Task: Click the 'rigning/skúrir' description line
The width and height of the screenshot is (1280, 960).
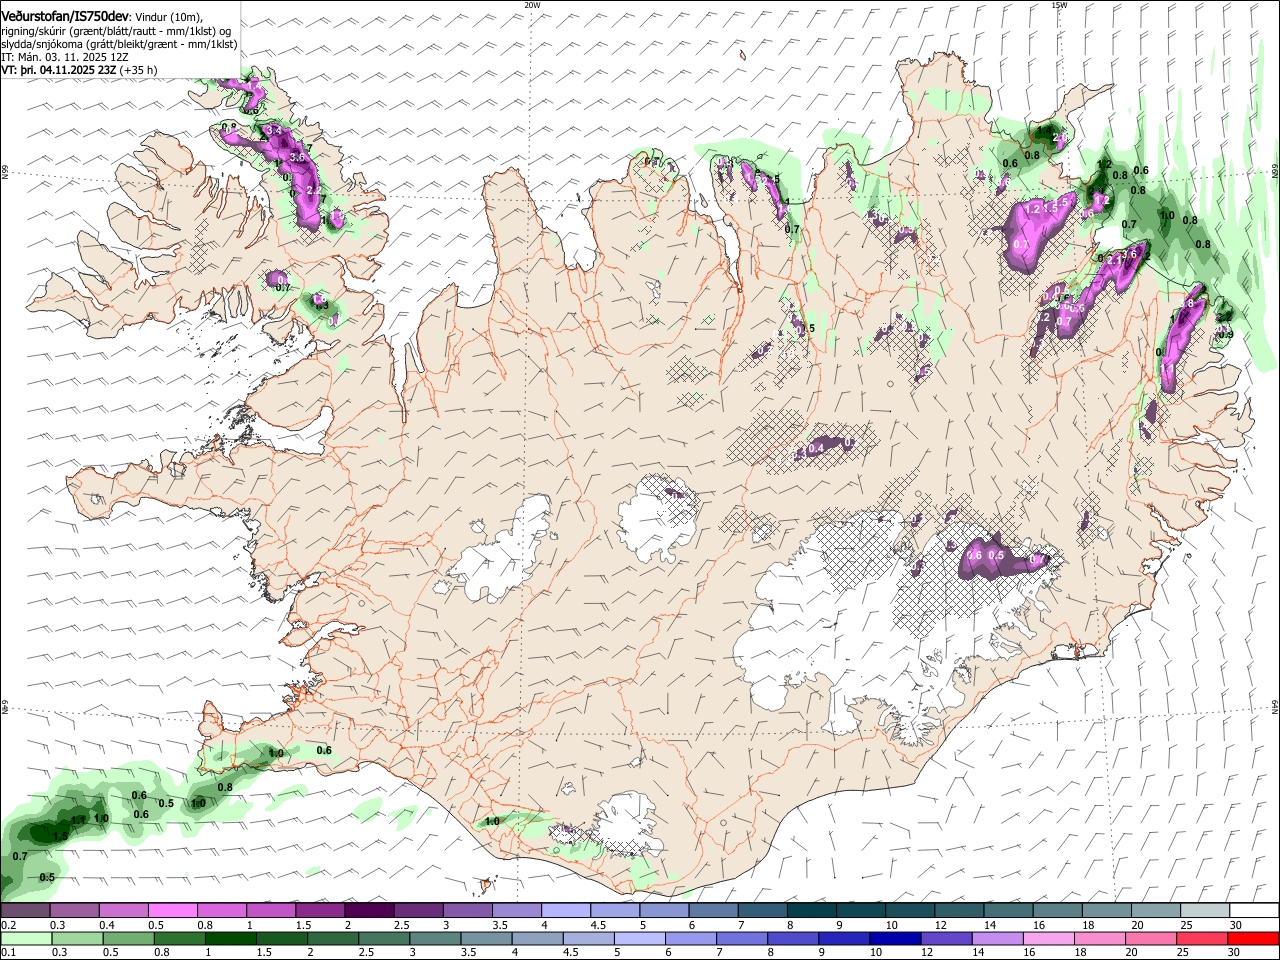Action: point(117,31)
